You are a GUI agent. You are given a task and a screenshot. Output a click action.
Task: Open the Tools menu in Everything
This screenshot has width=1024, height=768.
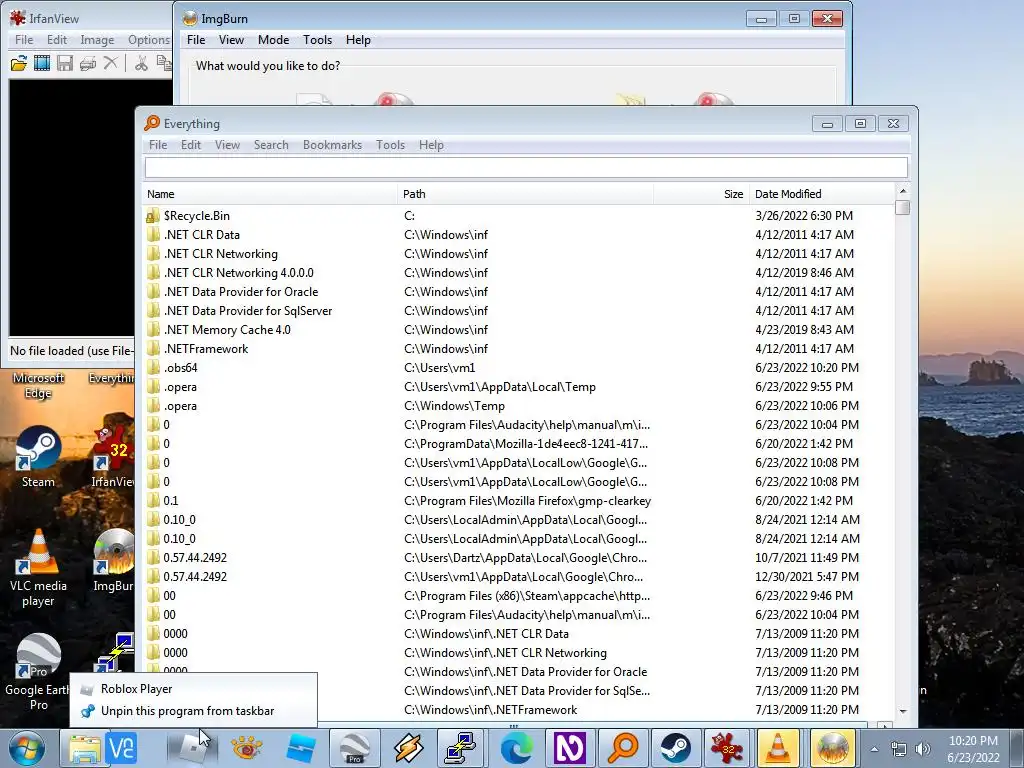tap(391, 145)
